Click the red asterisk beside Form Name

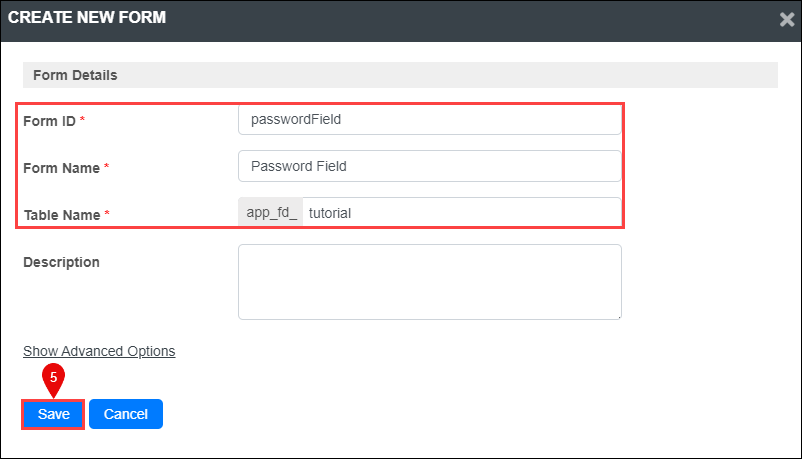click(x=106, y=166)
